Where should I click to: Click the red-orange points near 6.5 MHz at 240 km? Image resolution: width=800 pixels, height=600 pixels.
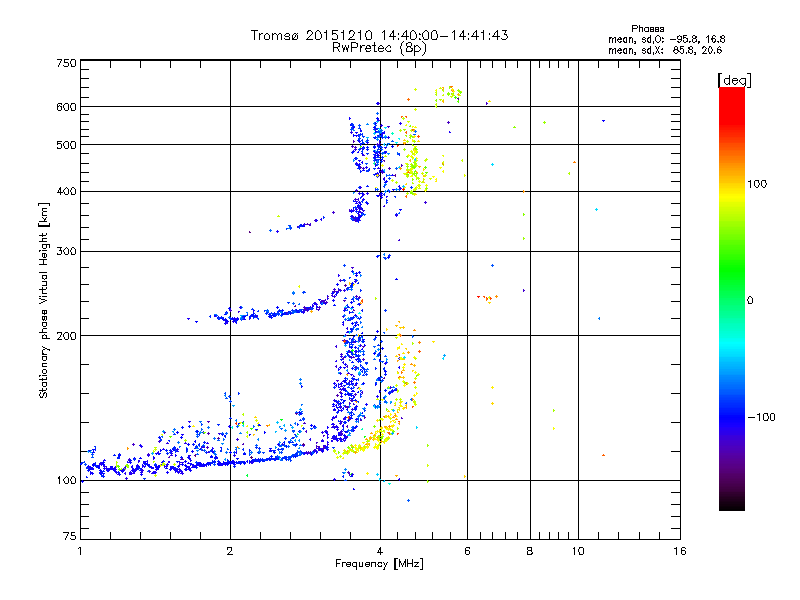pos(488,298)
